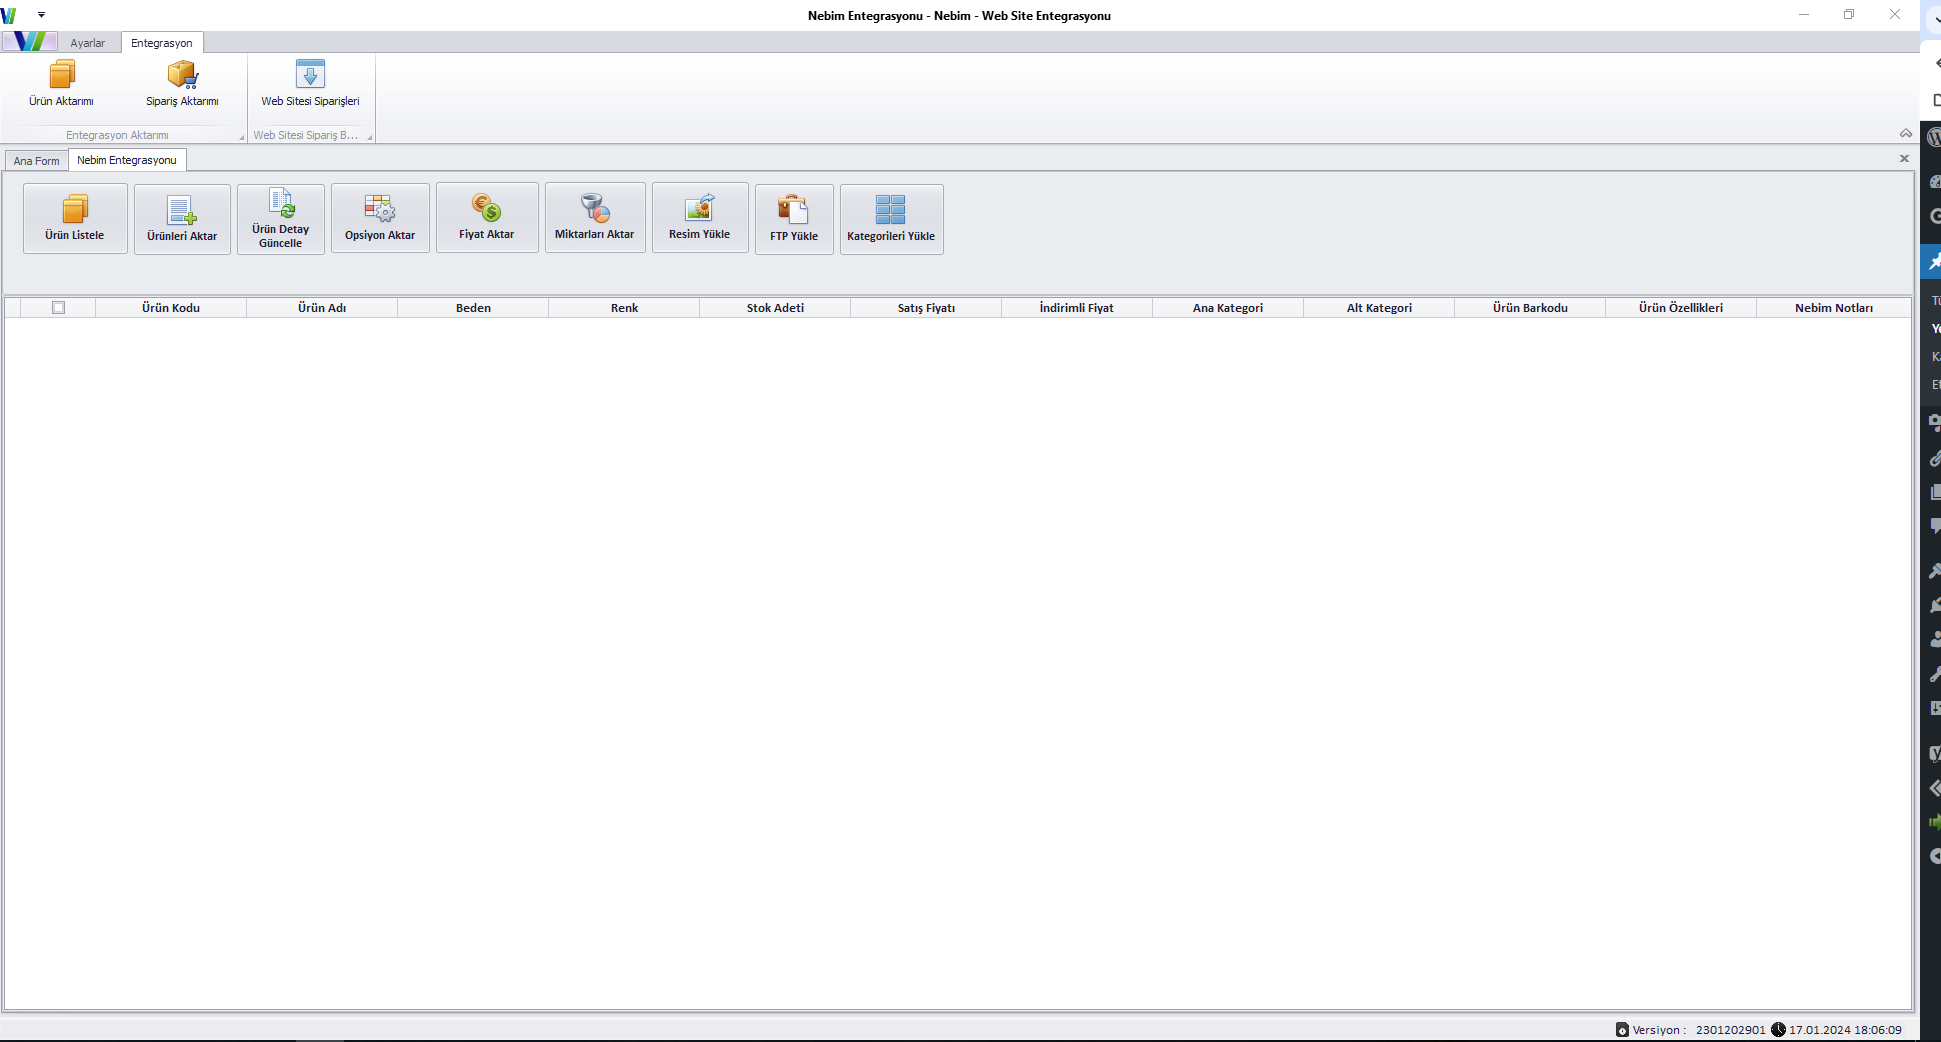
Task: Click the Ana Kategori column header
Action: point(1228,308)
